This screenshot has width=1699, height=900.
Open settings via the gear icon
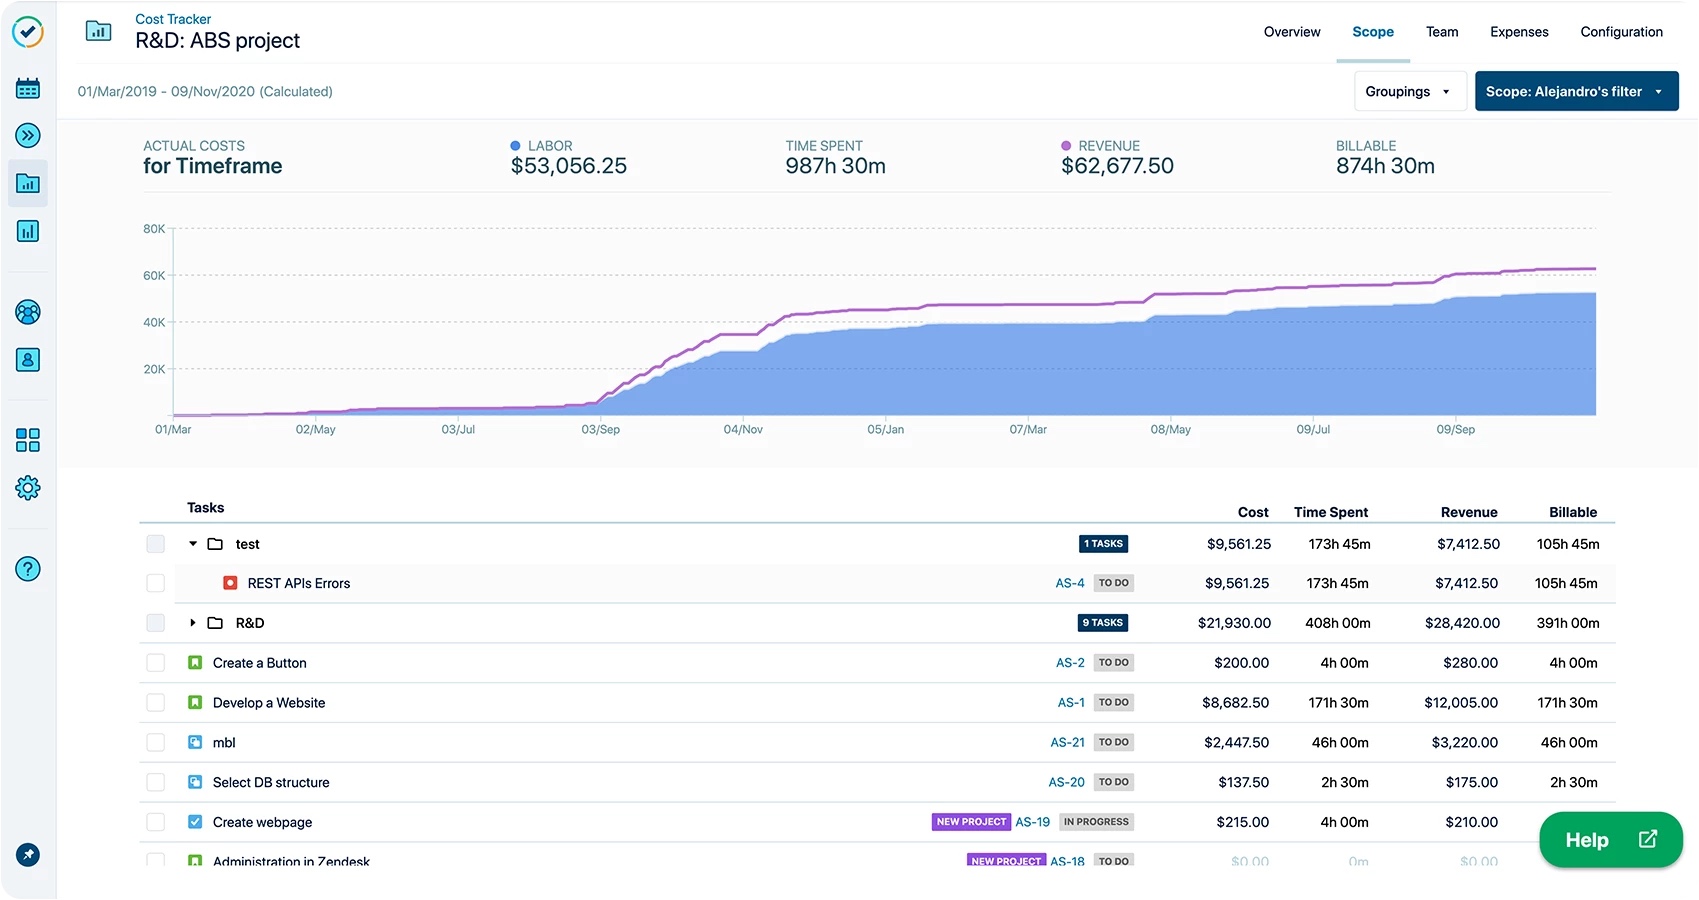pos(27,487)
